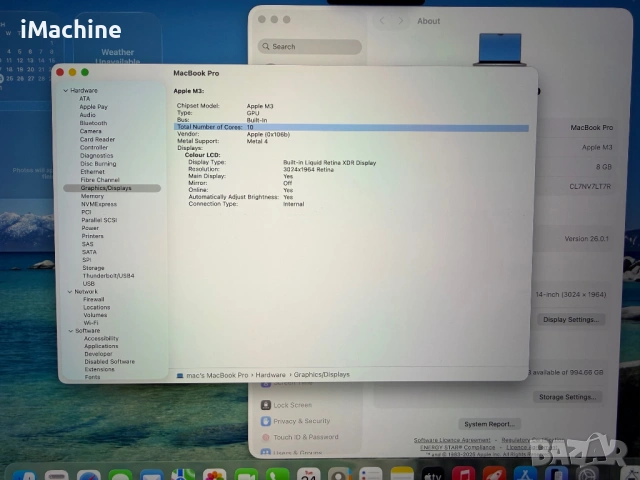The height and width of the screenshot is (480, 640).
Task: Open Mail from the Dock
Action: click(x=151, y=476)
